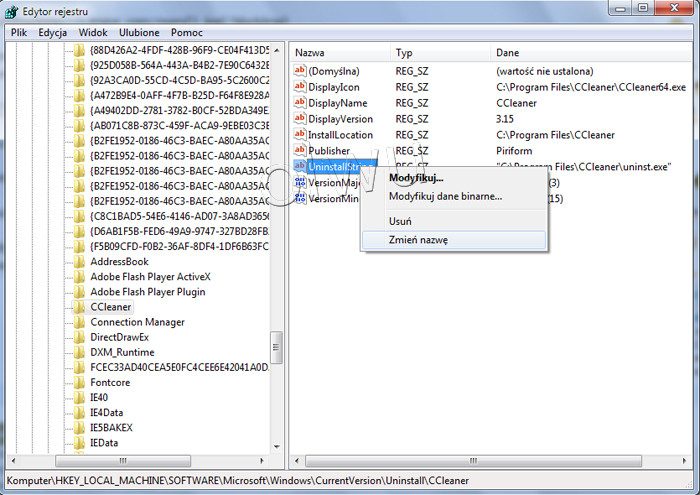Open the Widok menu
This screenshot has width=700, height=495.
[93, 33]
